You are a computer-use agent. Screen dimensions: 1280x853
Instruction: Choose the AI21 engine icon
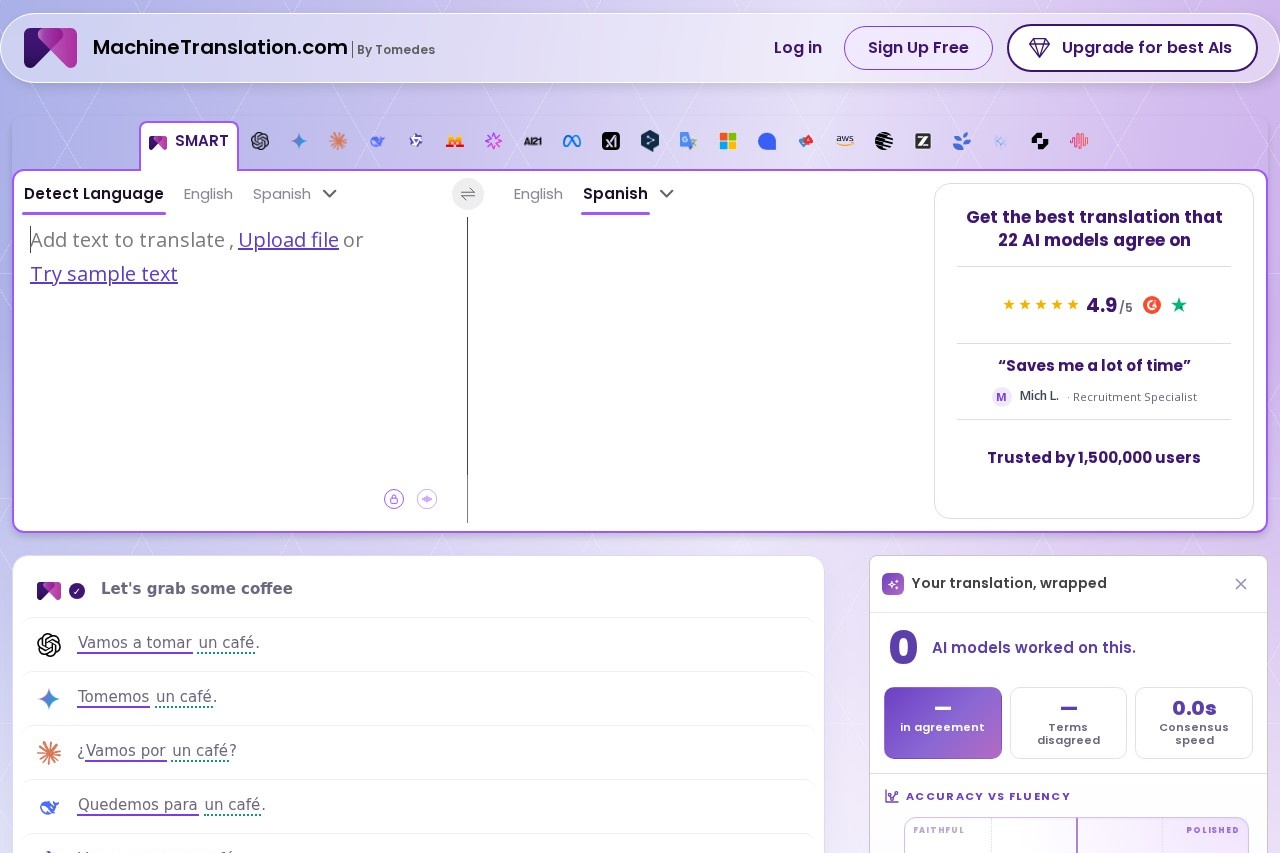(533, 141)
